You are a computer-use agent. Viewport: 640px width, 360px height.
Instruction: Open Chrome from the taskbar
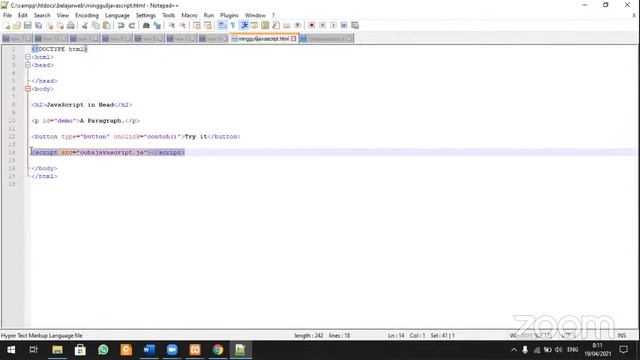[218, 350]
